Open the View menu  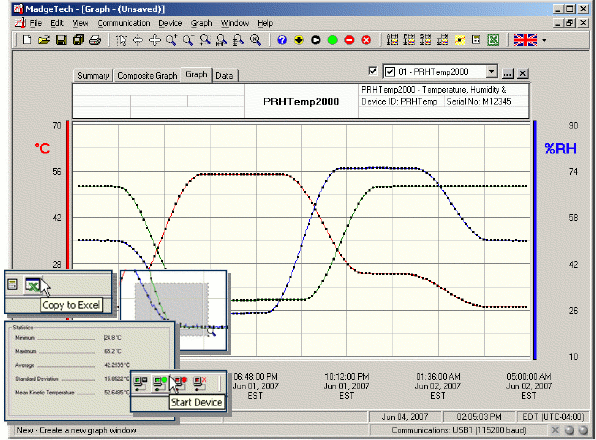point(80,23)
